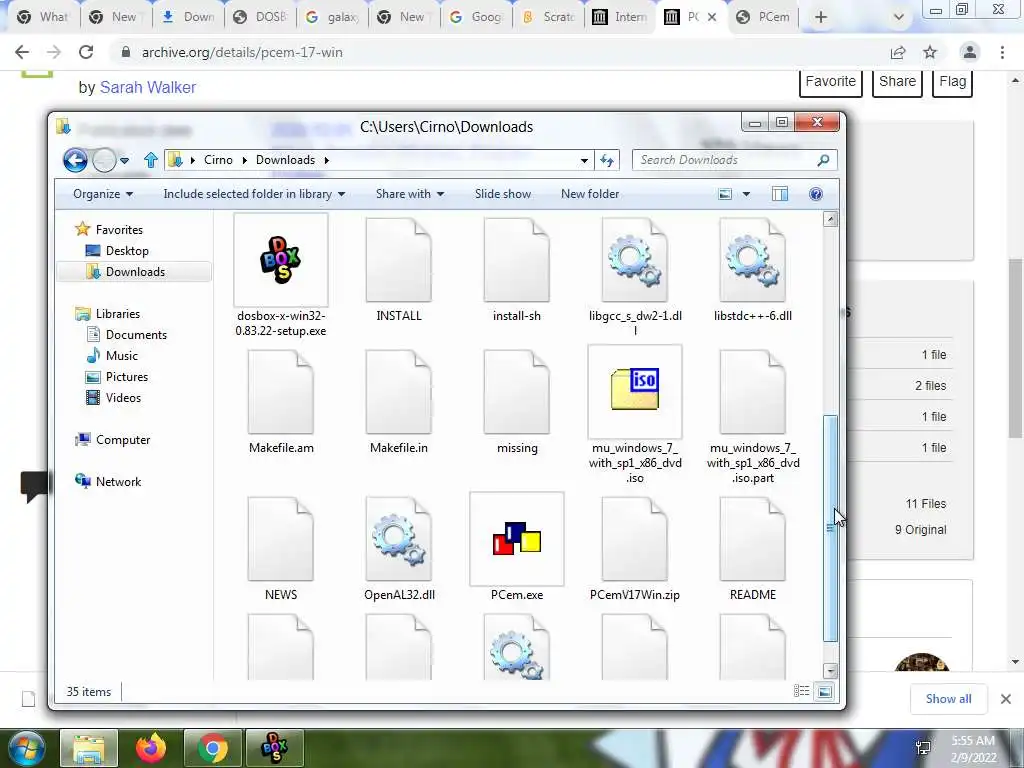The height and width of the screenshot is (768, 1024).
Task: Switch to the DOSB Chrome tab
Action: [261, 17]
